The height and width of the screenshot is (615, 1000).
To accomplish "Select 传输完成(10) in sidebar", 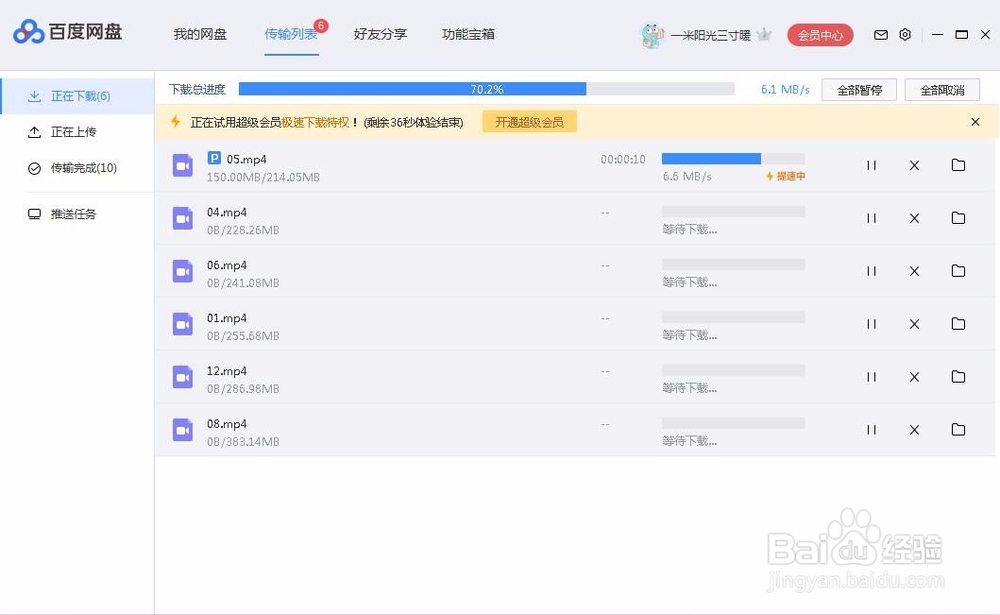I will click(77, 168).
